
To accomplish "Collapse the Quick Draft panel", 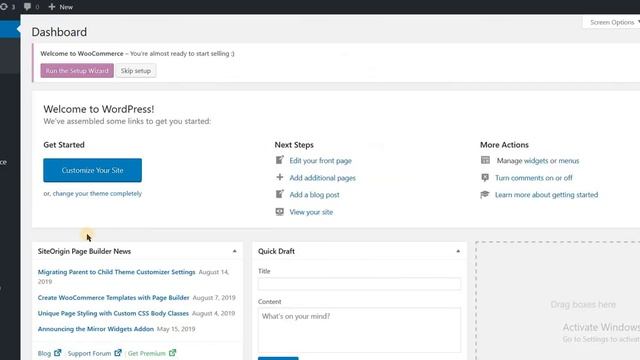I will click(458, 251).
